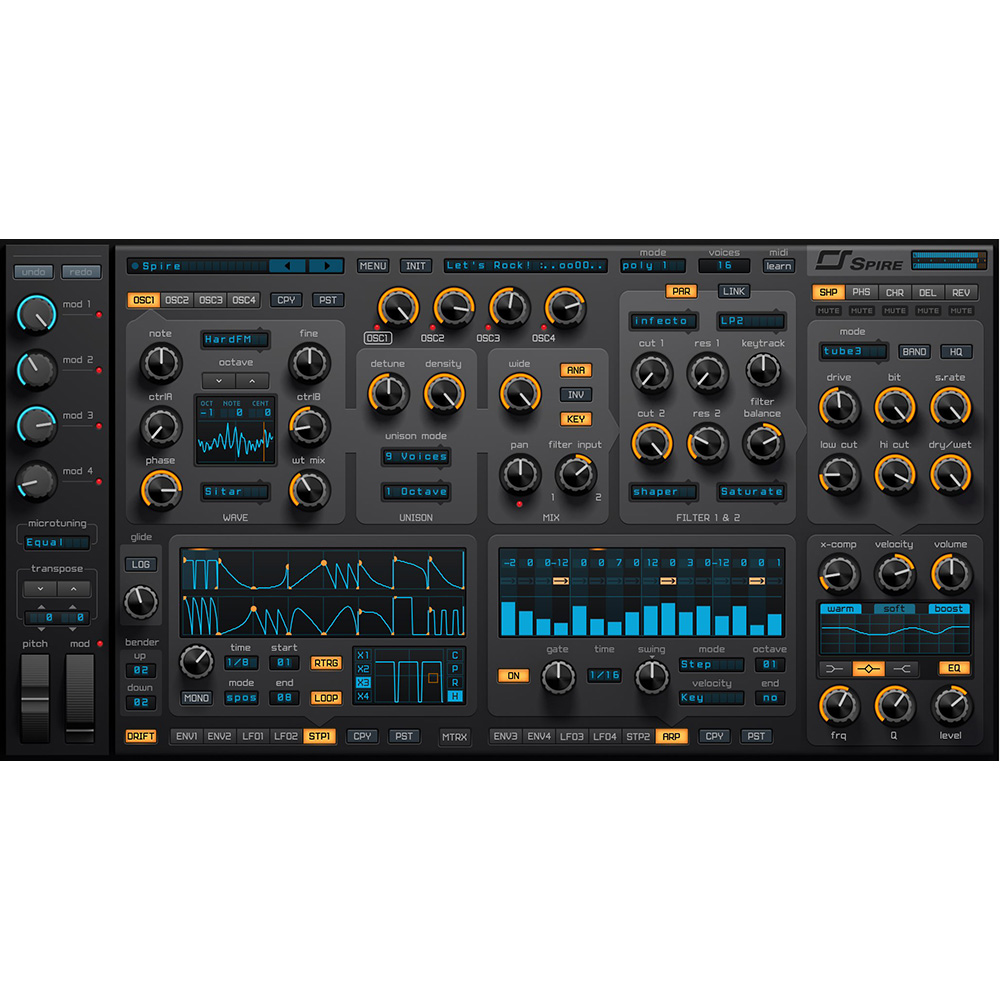Image resolution: width=1000 pixels, height=1000 pixels.
Task: Switch to the REV effect tab
Action: click(x=961, y=292)
